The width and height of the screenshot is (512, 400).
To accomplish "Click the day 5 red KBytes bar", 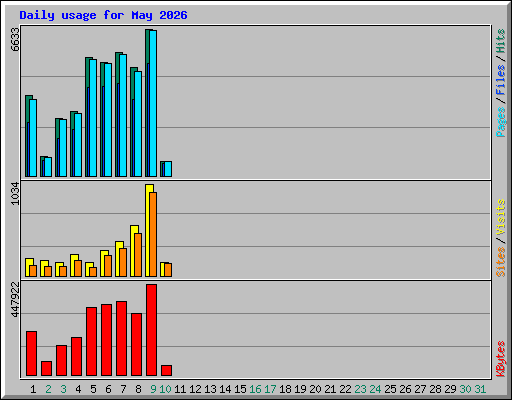I will click(91, 342).
